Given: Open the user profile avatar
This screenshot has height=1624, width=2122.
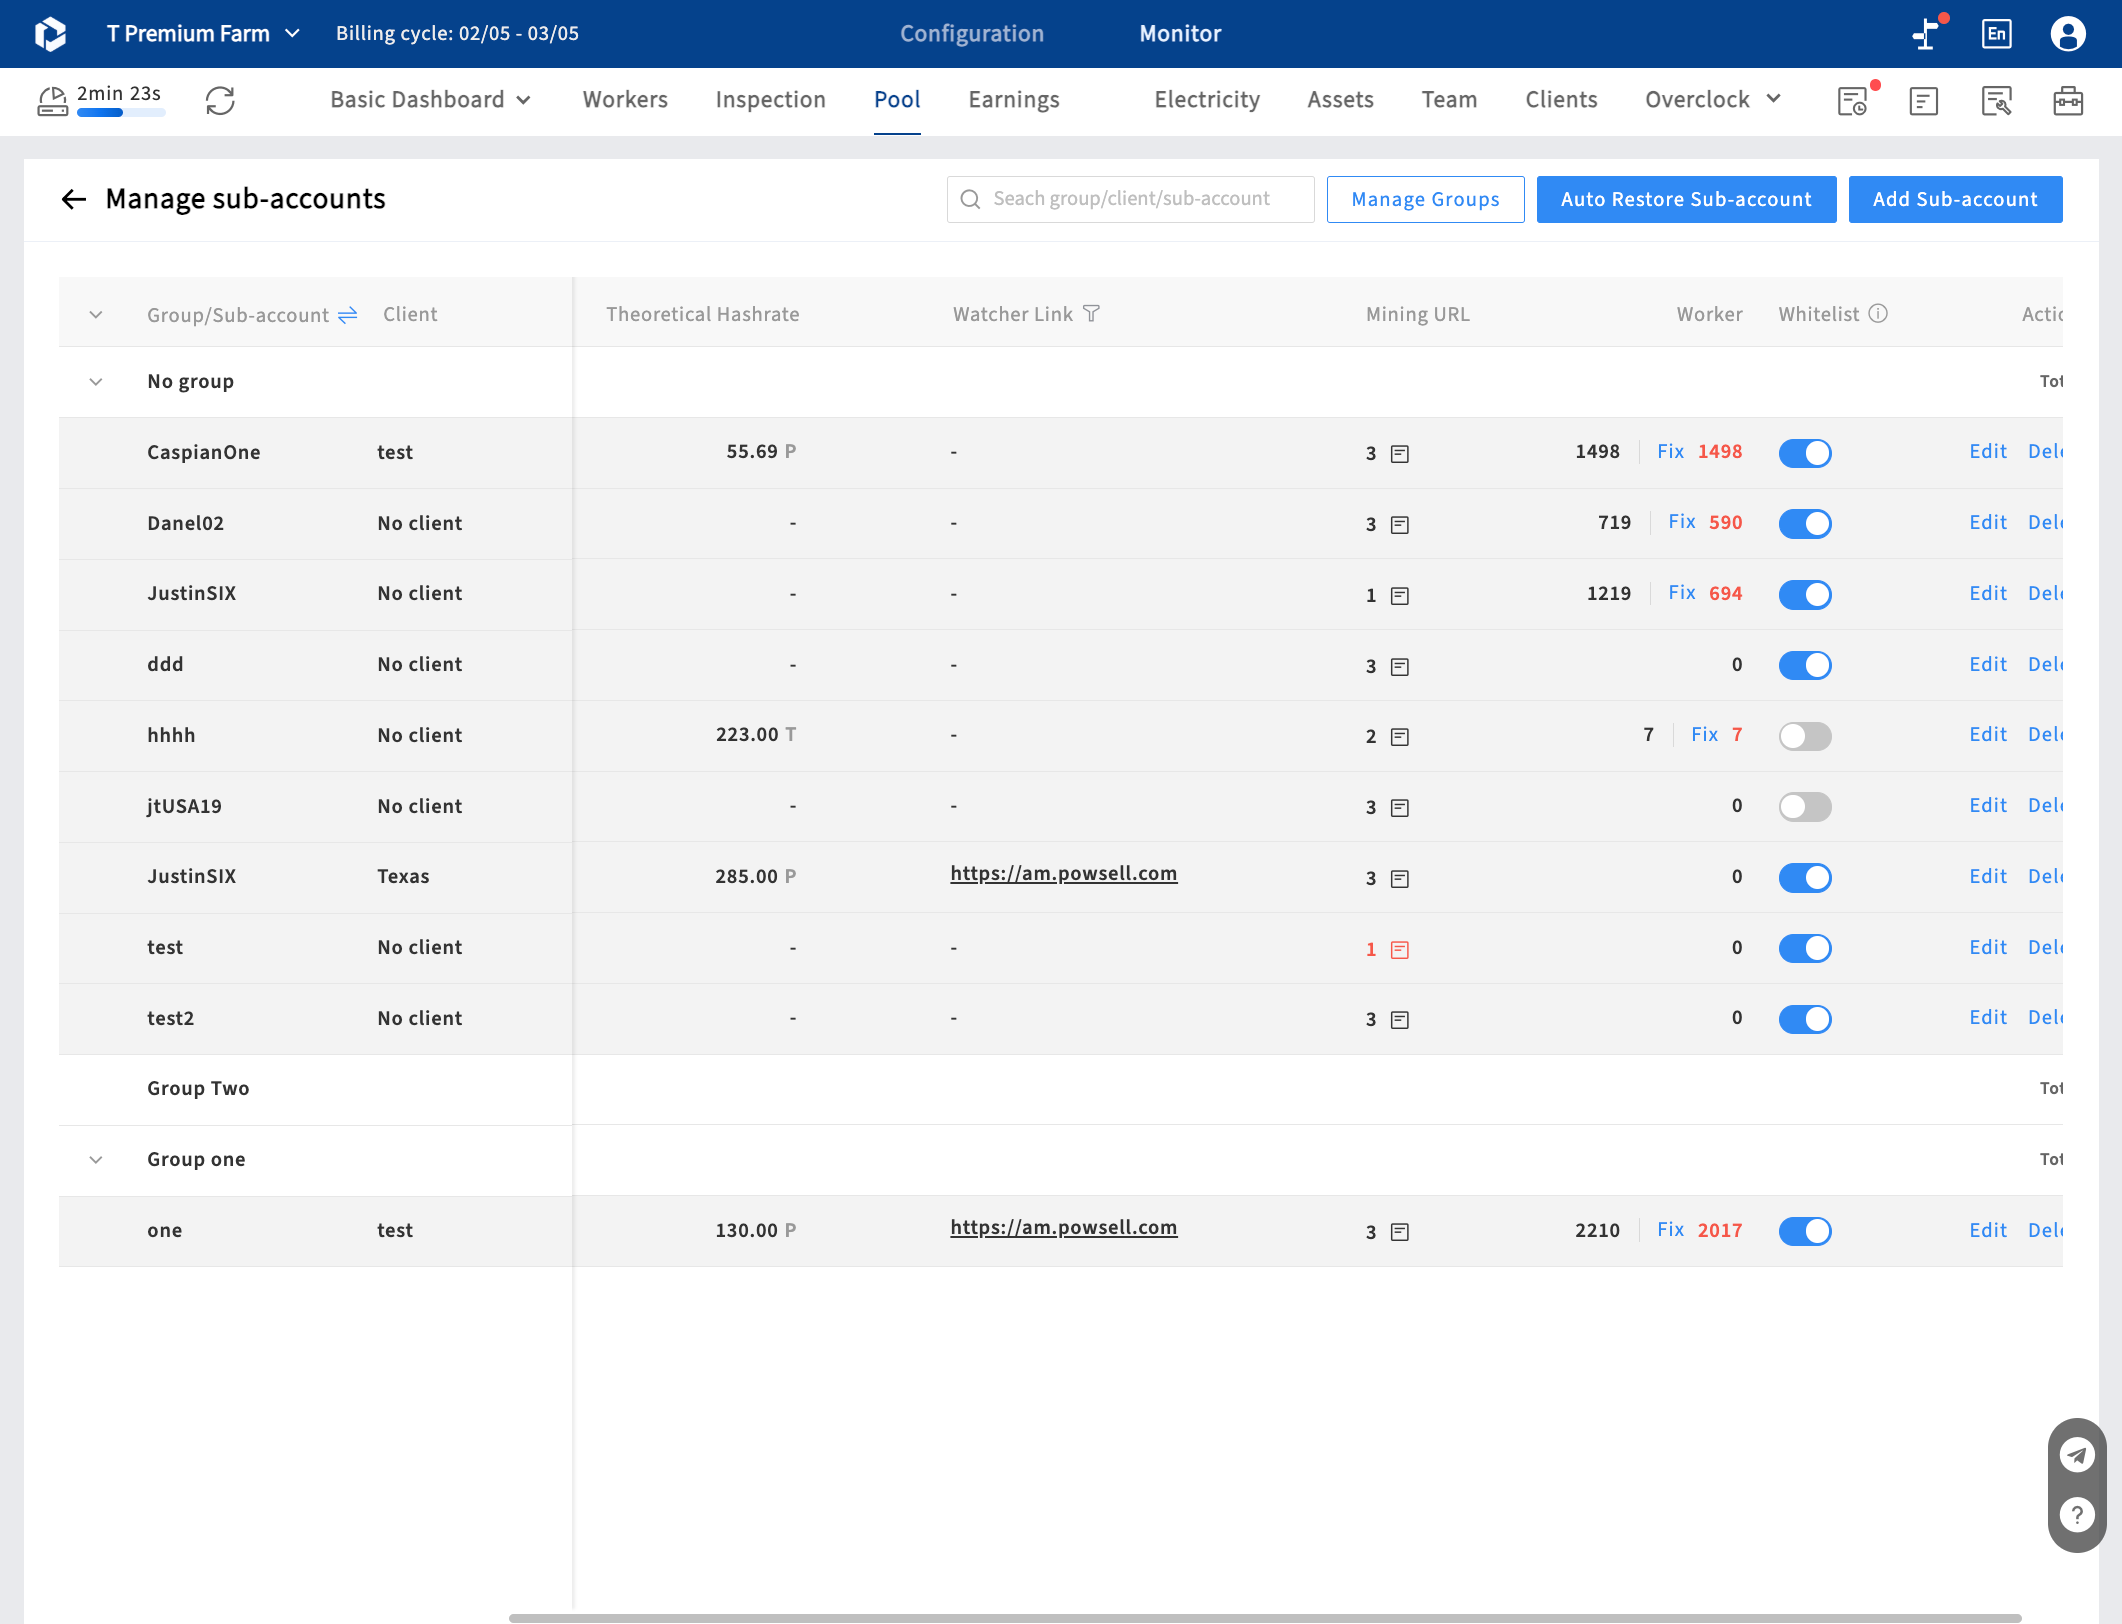Looking at the screenshot, I should click(2067, 34).
